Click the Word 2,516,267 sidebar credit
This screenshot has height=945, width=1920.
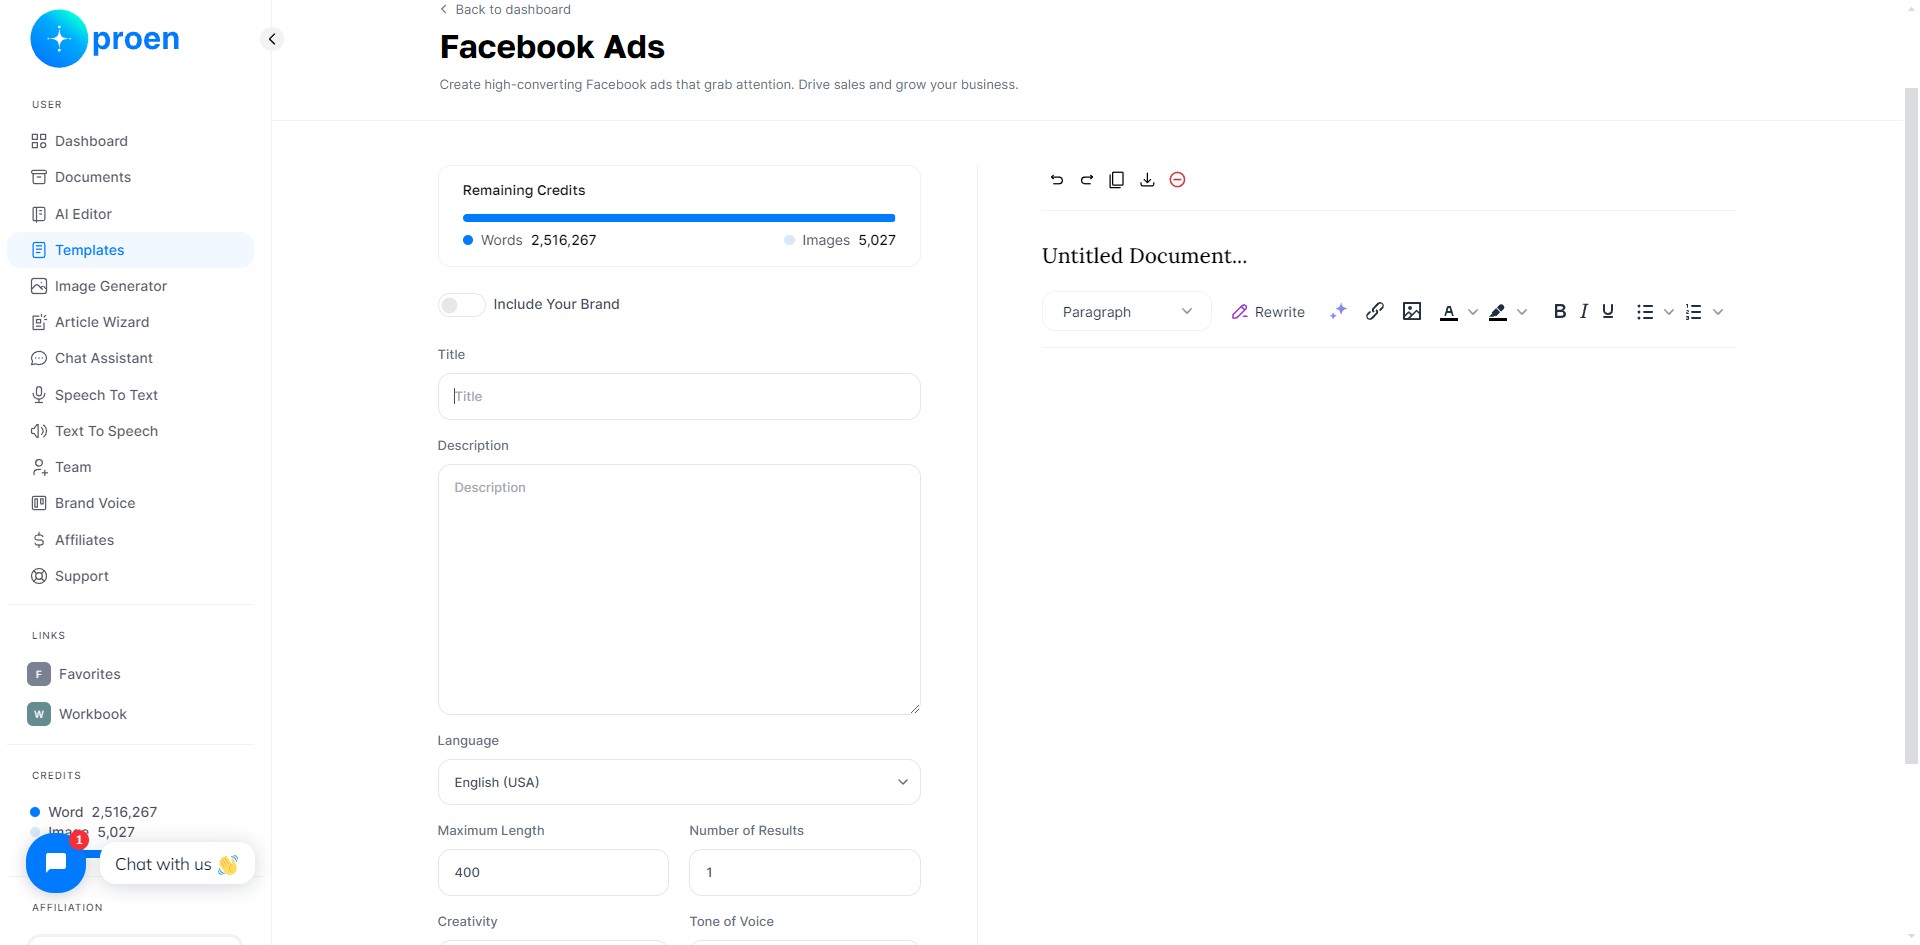94,812
